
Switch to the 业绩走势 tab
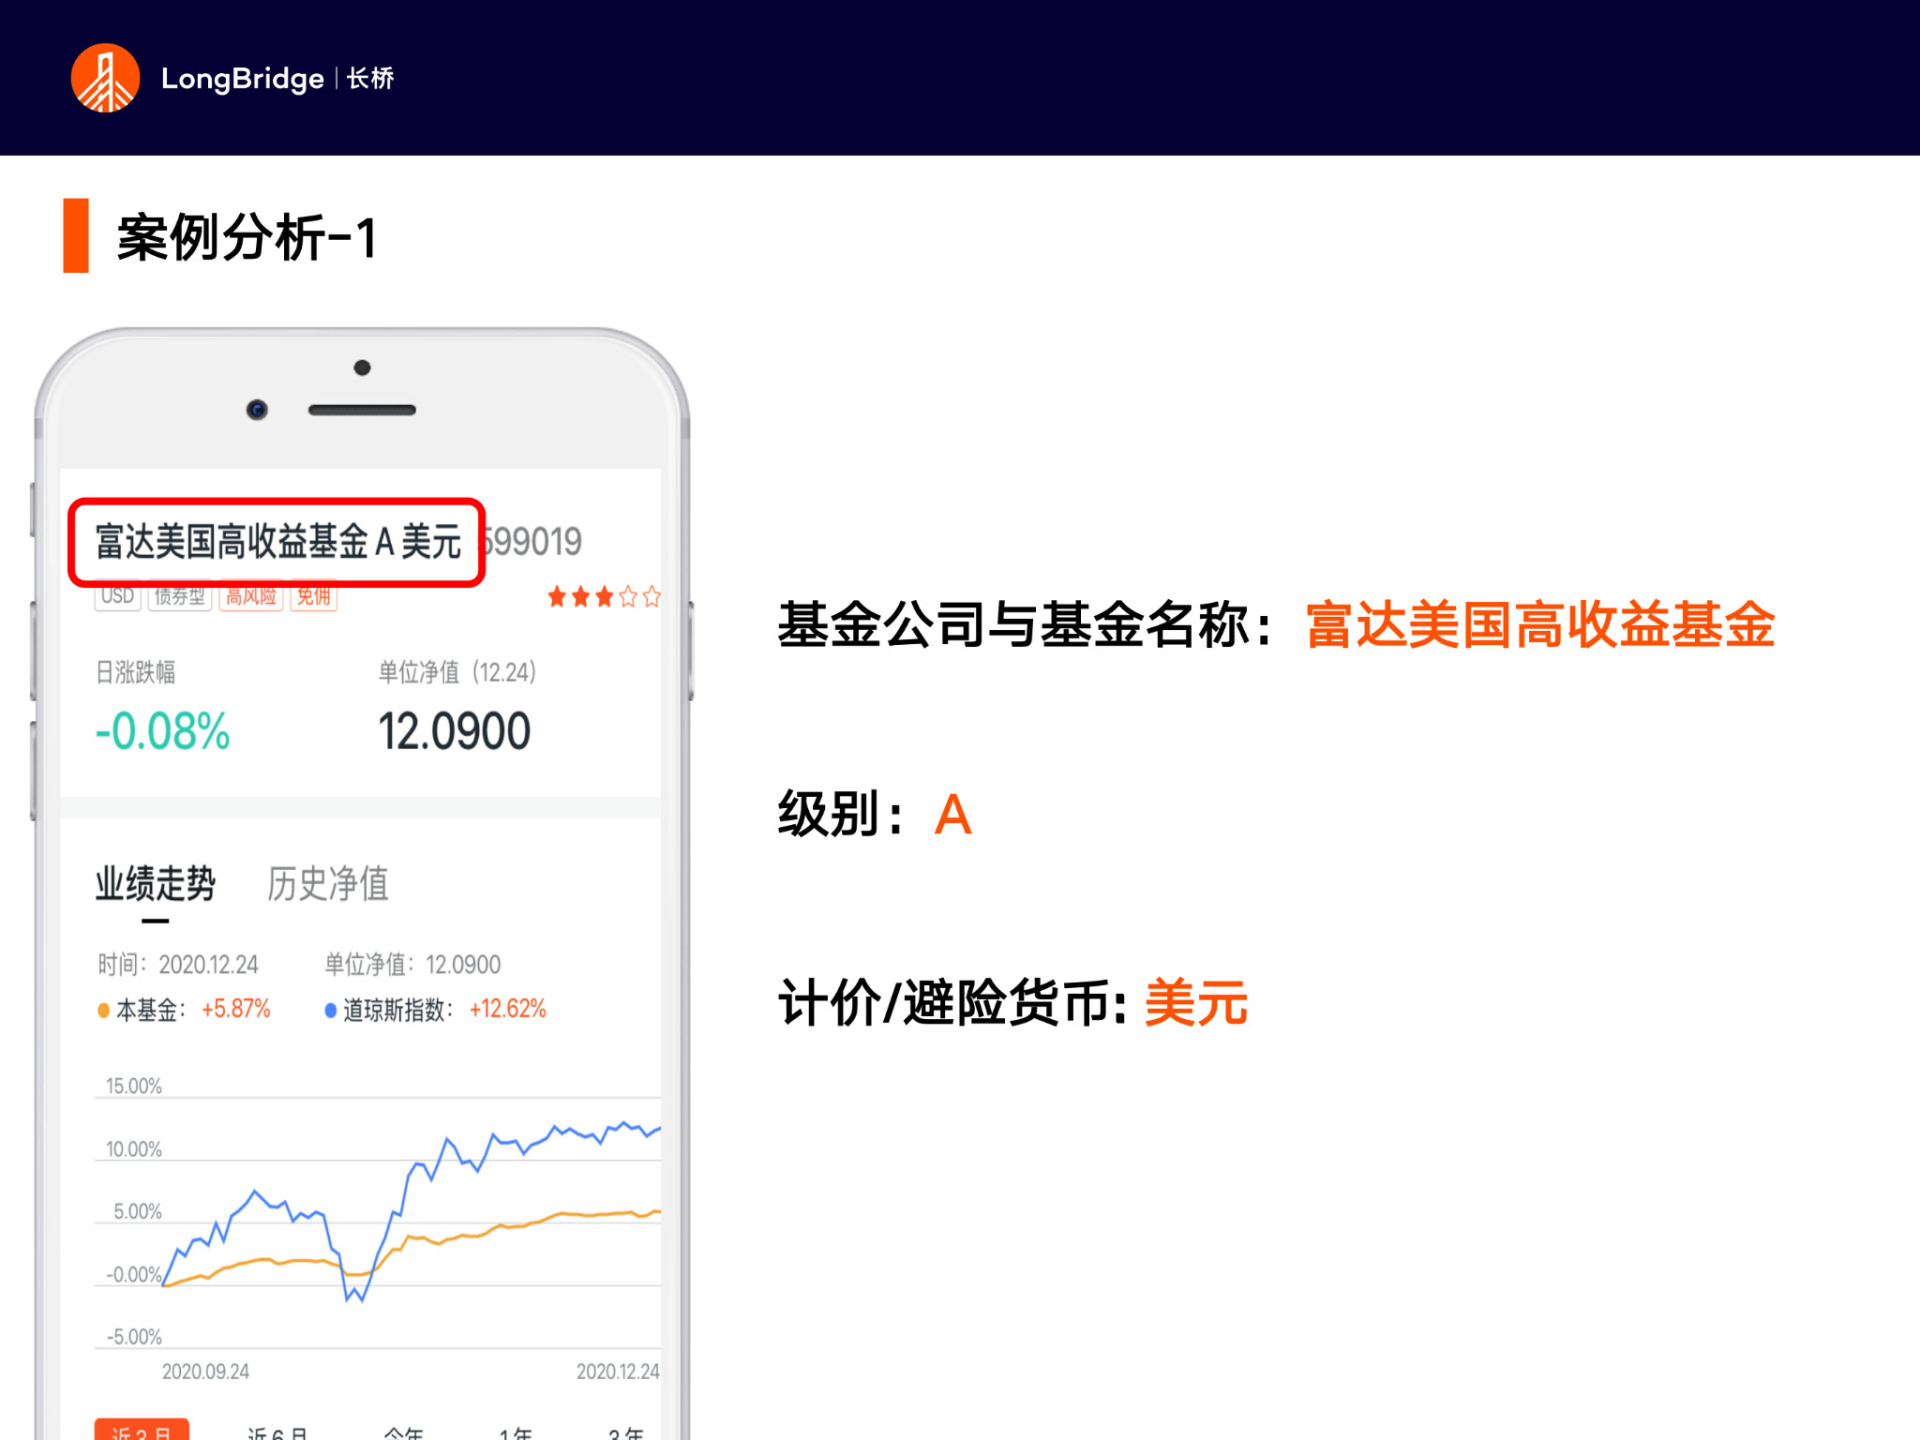[x=156, y=883]
